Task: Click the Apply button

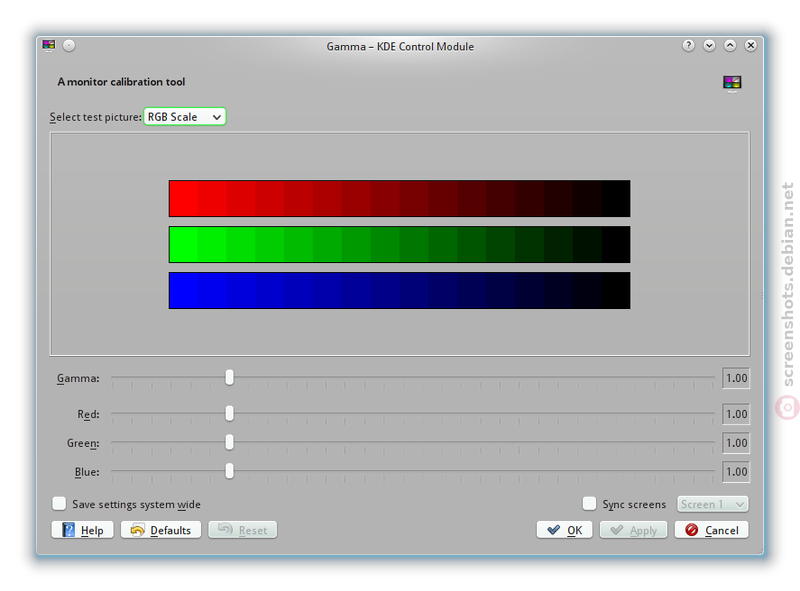Action: coord(633,530)
